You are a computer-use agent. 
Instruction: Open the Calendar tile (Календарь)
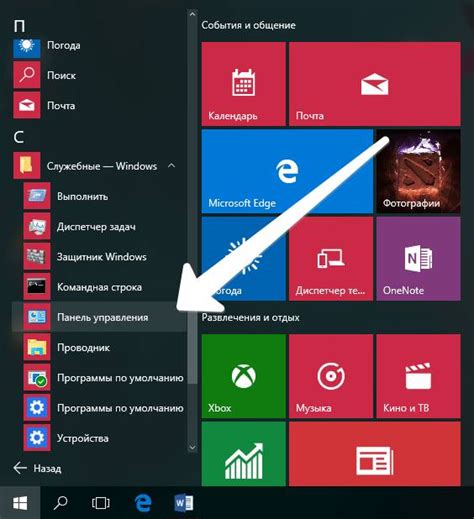tap(243, 84)
